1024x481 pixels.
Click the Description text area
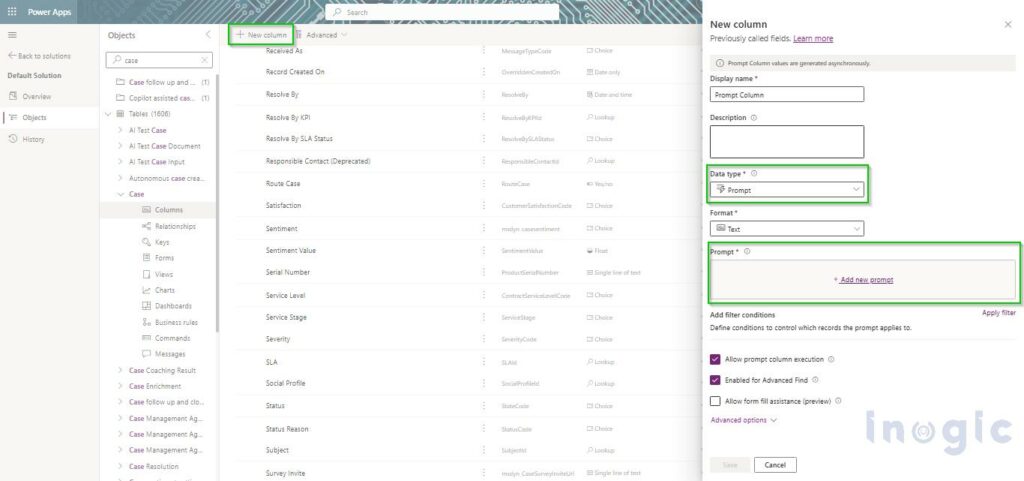tap(787, 142)
